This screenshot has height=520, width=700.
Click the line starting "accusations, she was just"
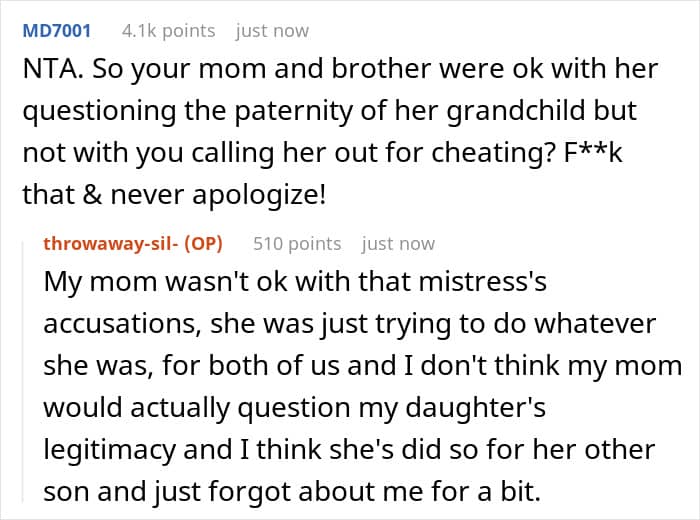coord(349,325)
